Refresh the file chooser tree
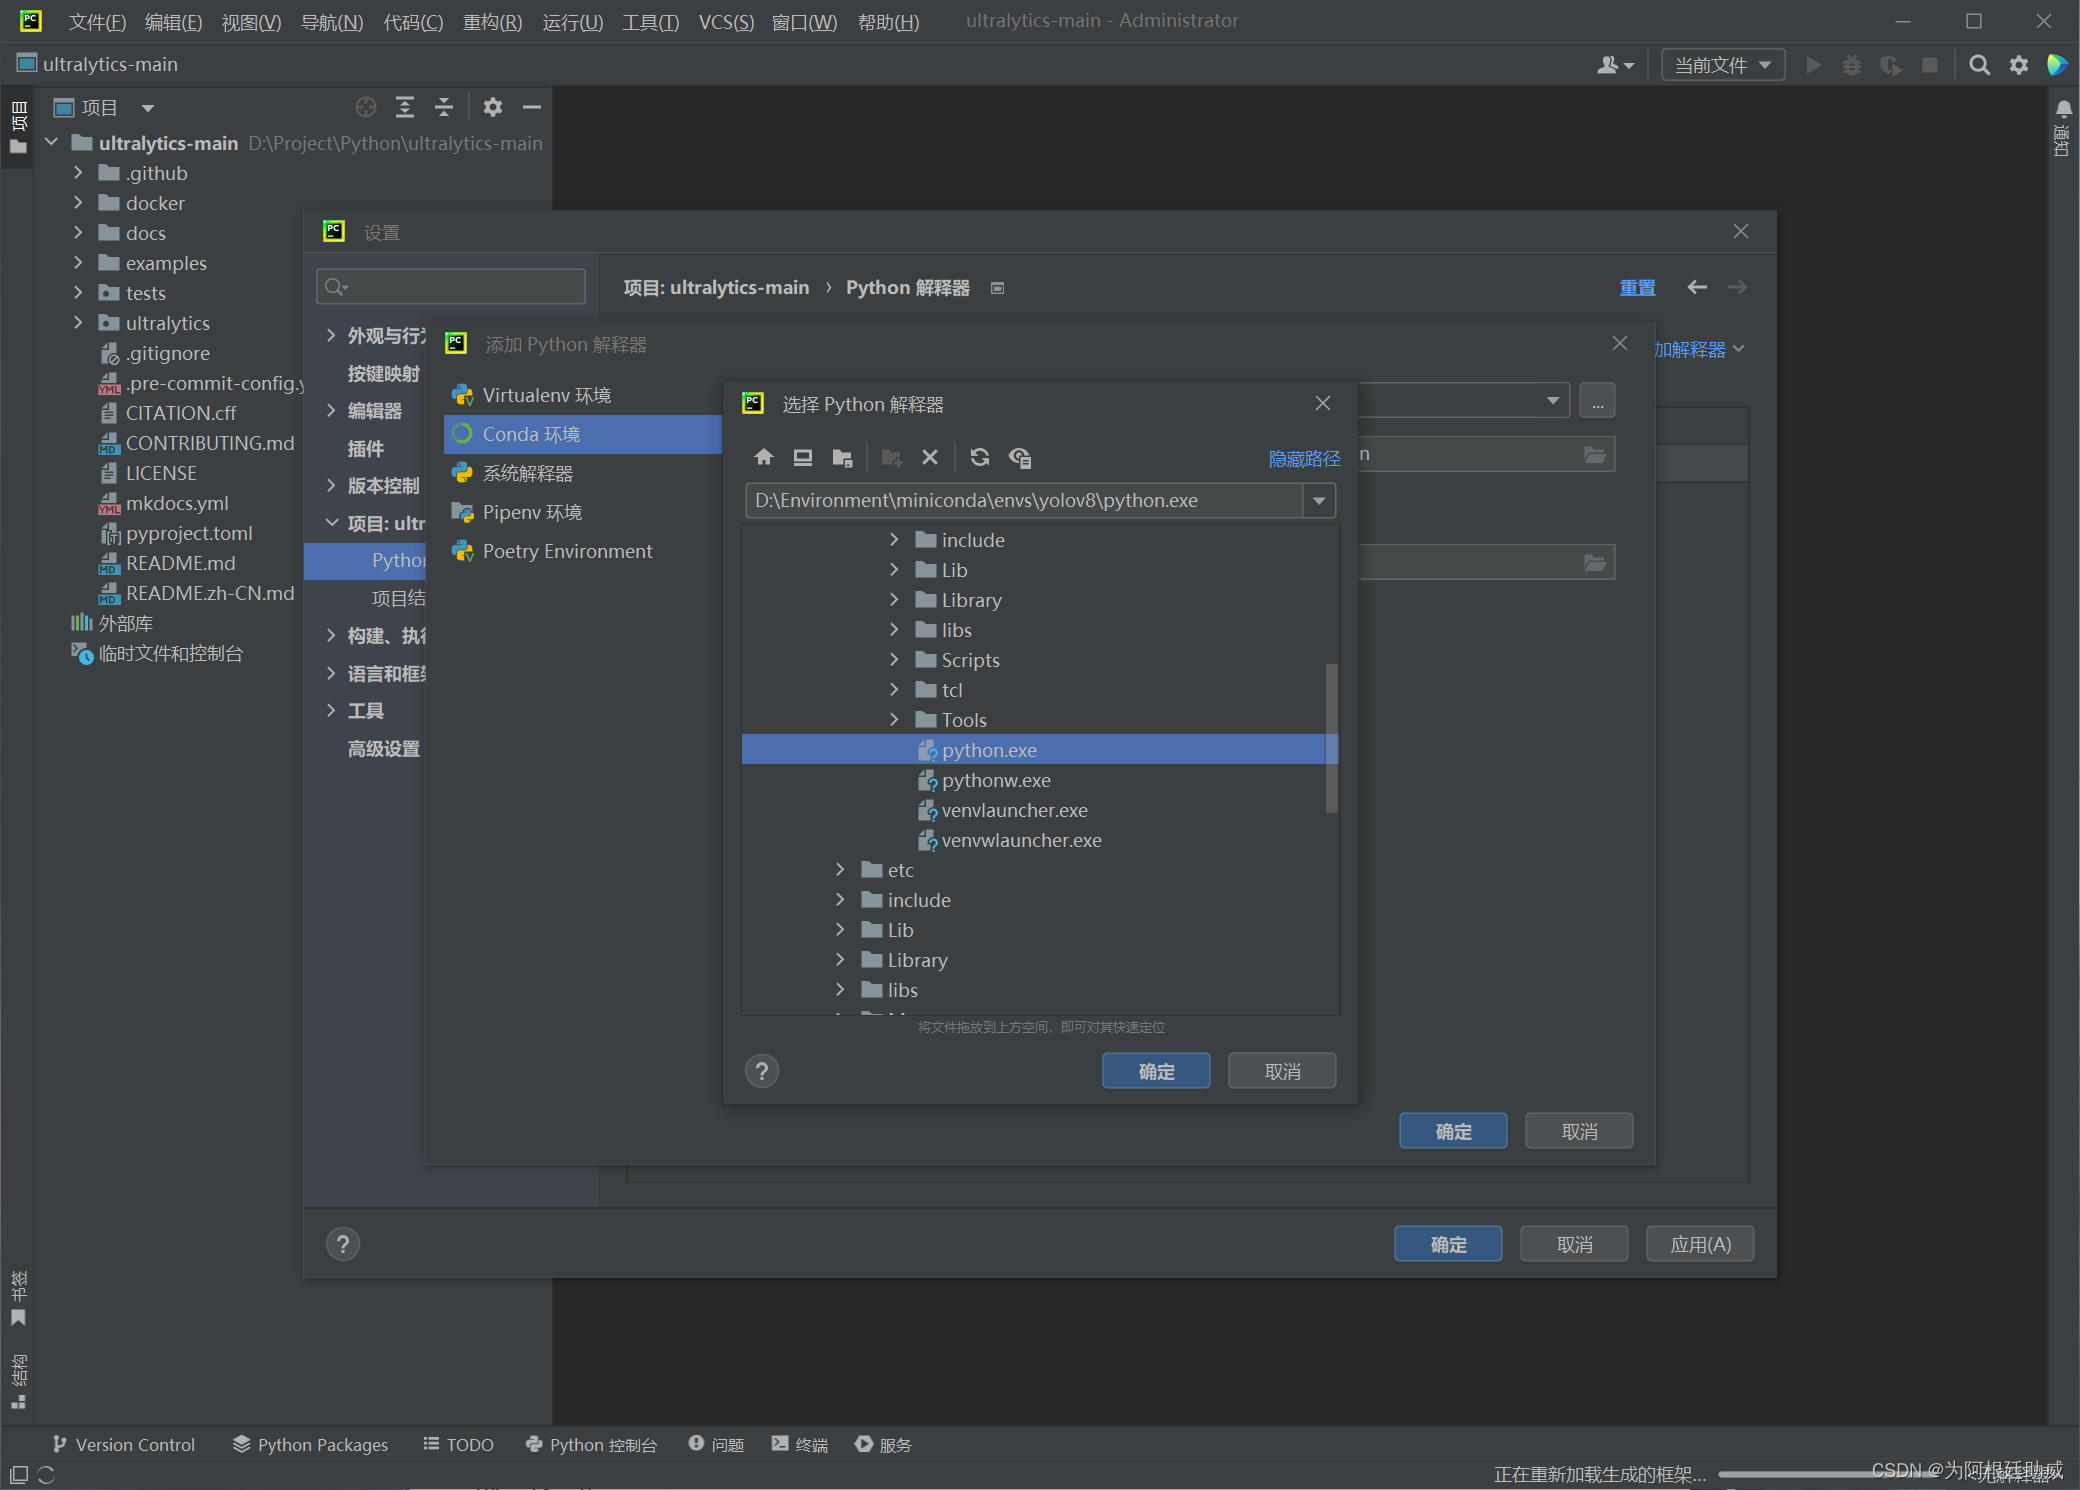Viewport: 2080px width, 1490px height. [980, 457]
